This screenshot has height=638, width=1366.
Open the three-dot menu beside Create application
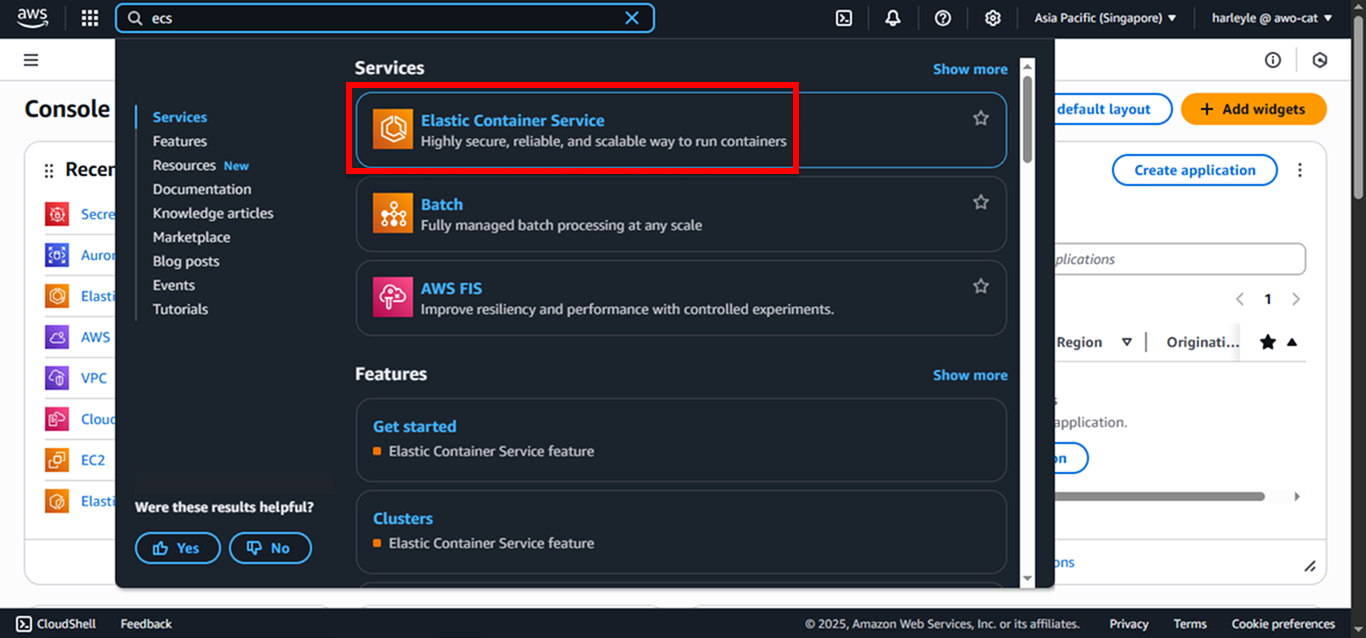[x=1300, y=170]
